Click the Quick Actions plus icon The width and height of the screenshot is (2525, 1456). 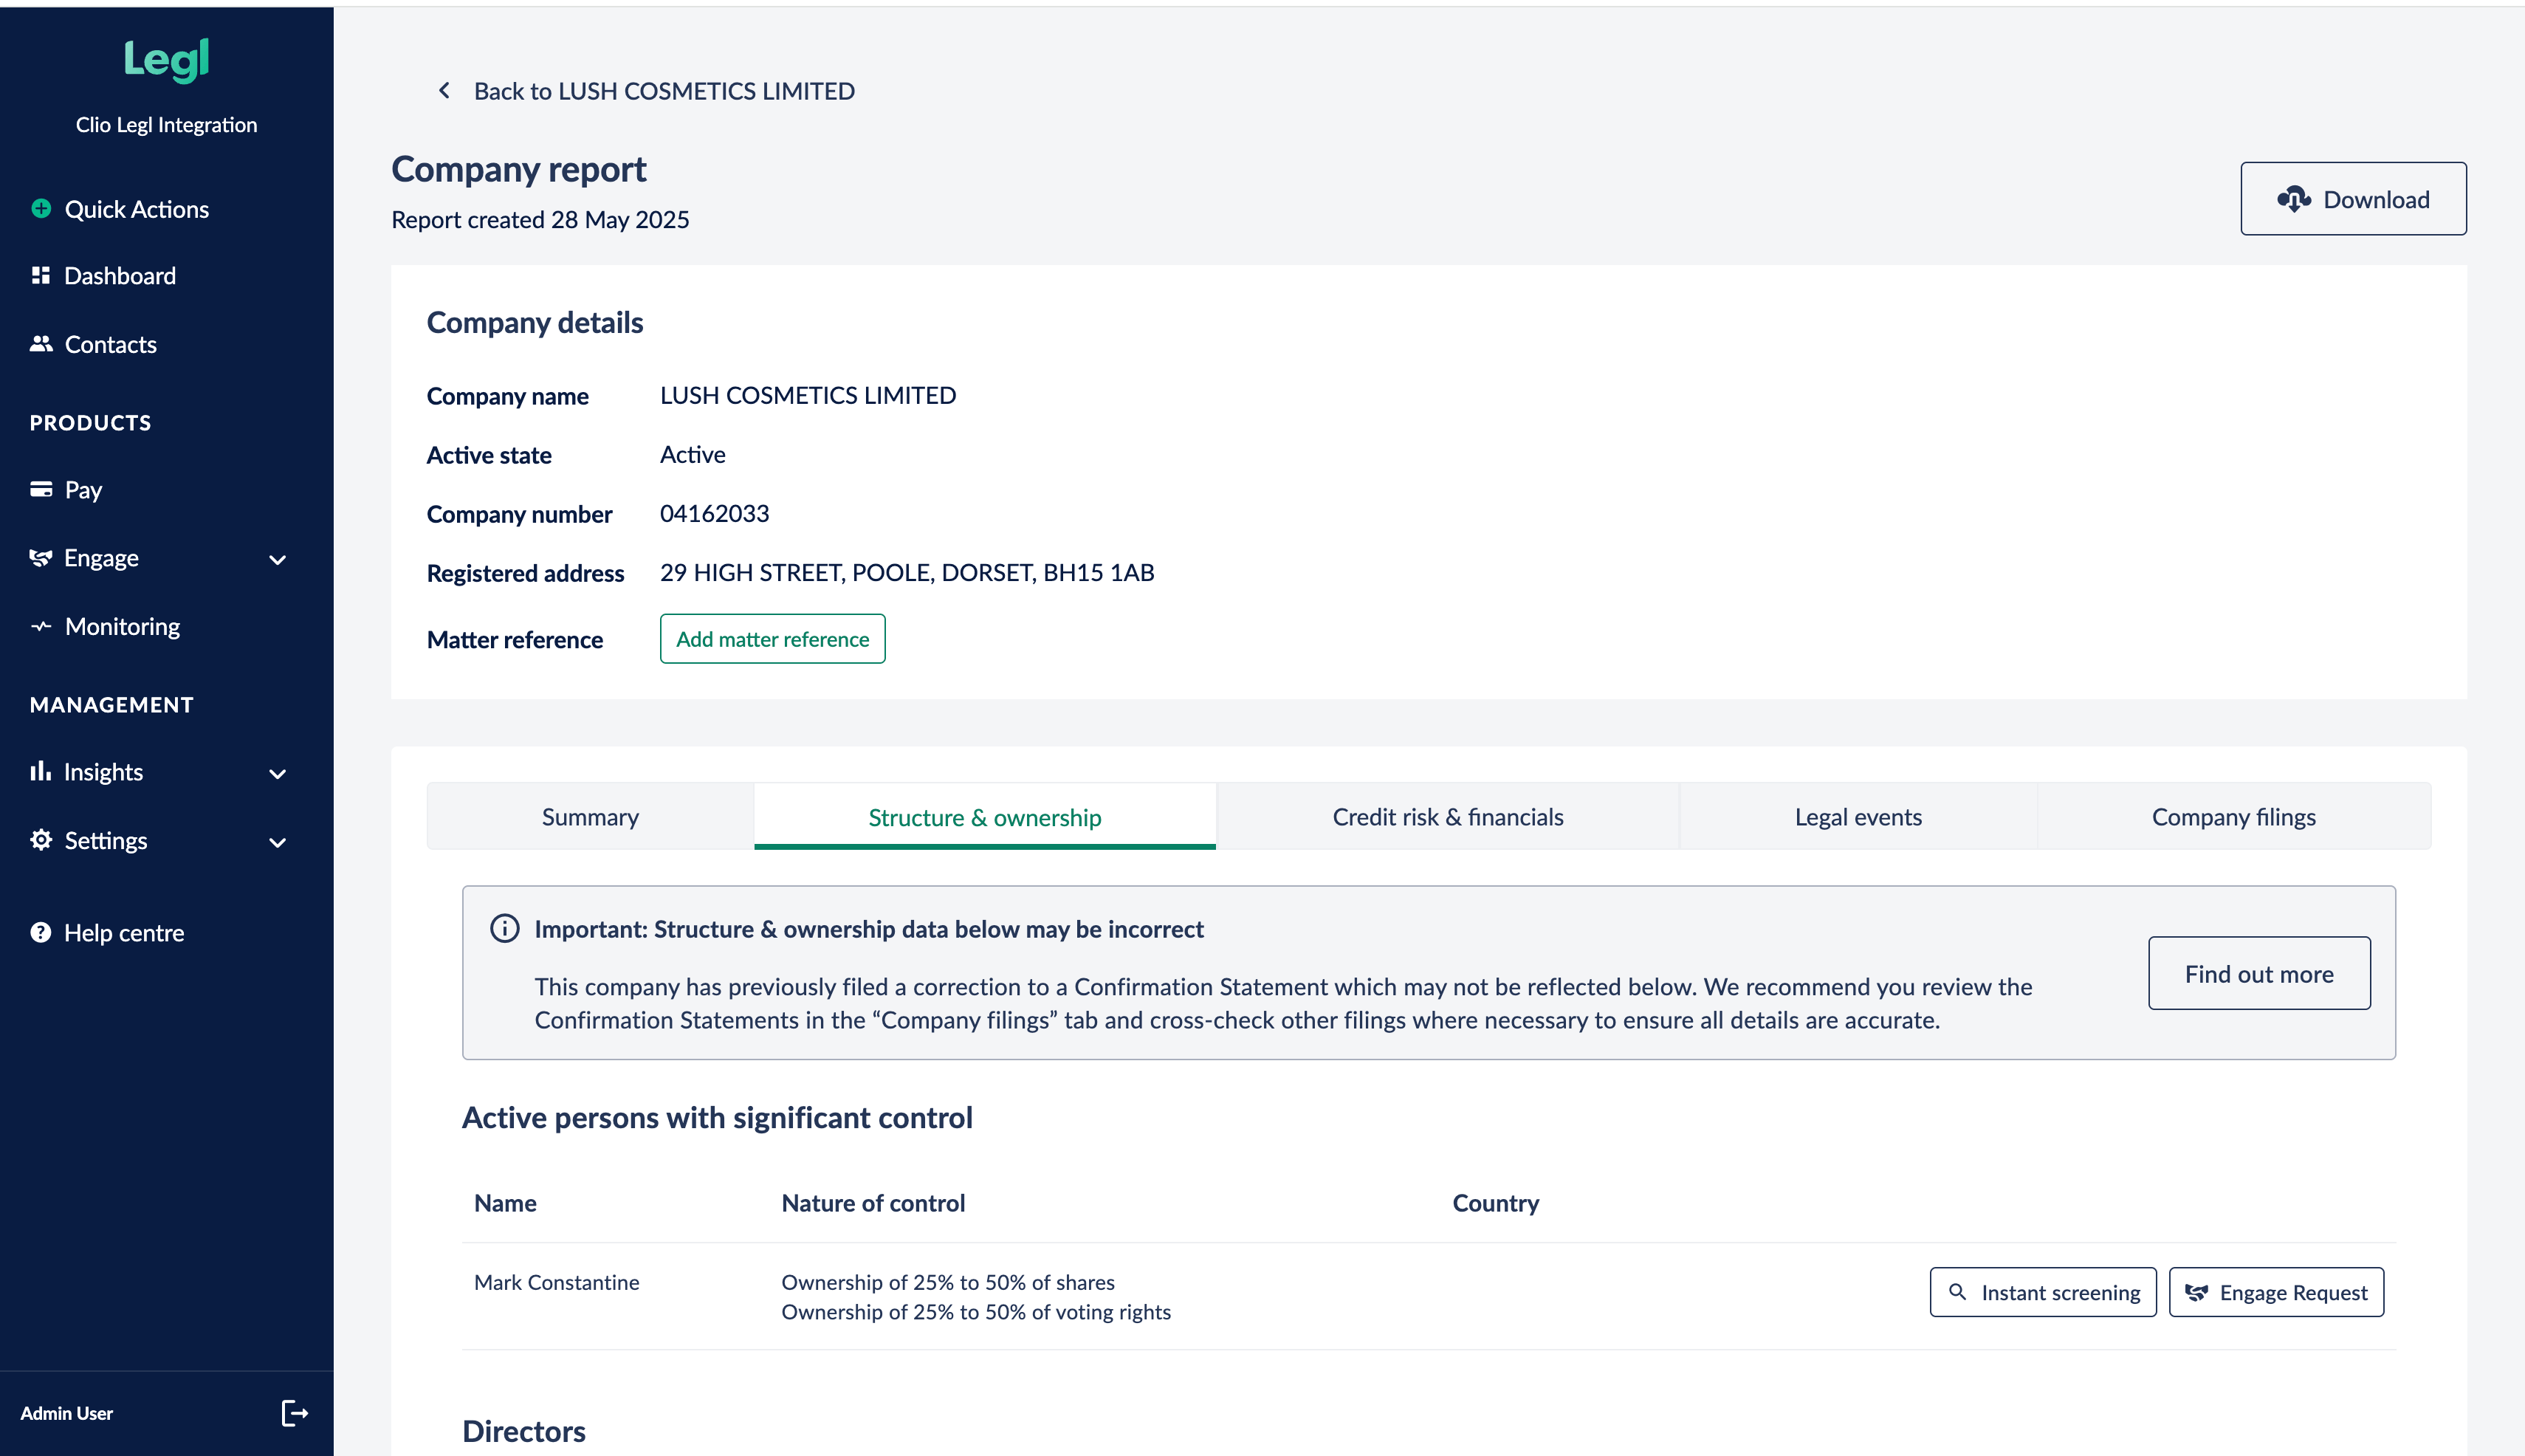point(41,209)
